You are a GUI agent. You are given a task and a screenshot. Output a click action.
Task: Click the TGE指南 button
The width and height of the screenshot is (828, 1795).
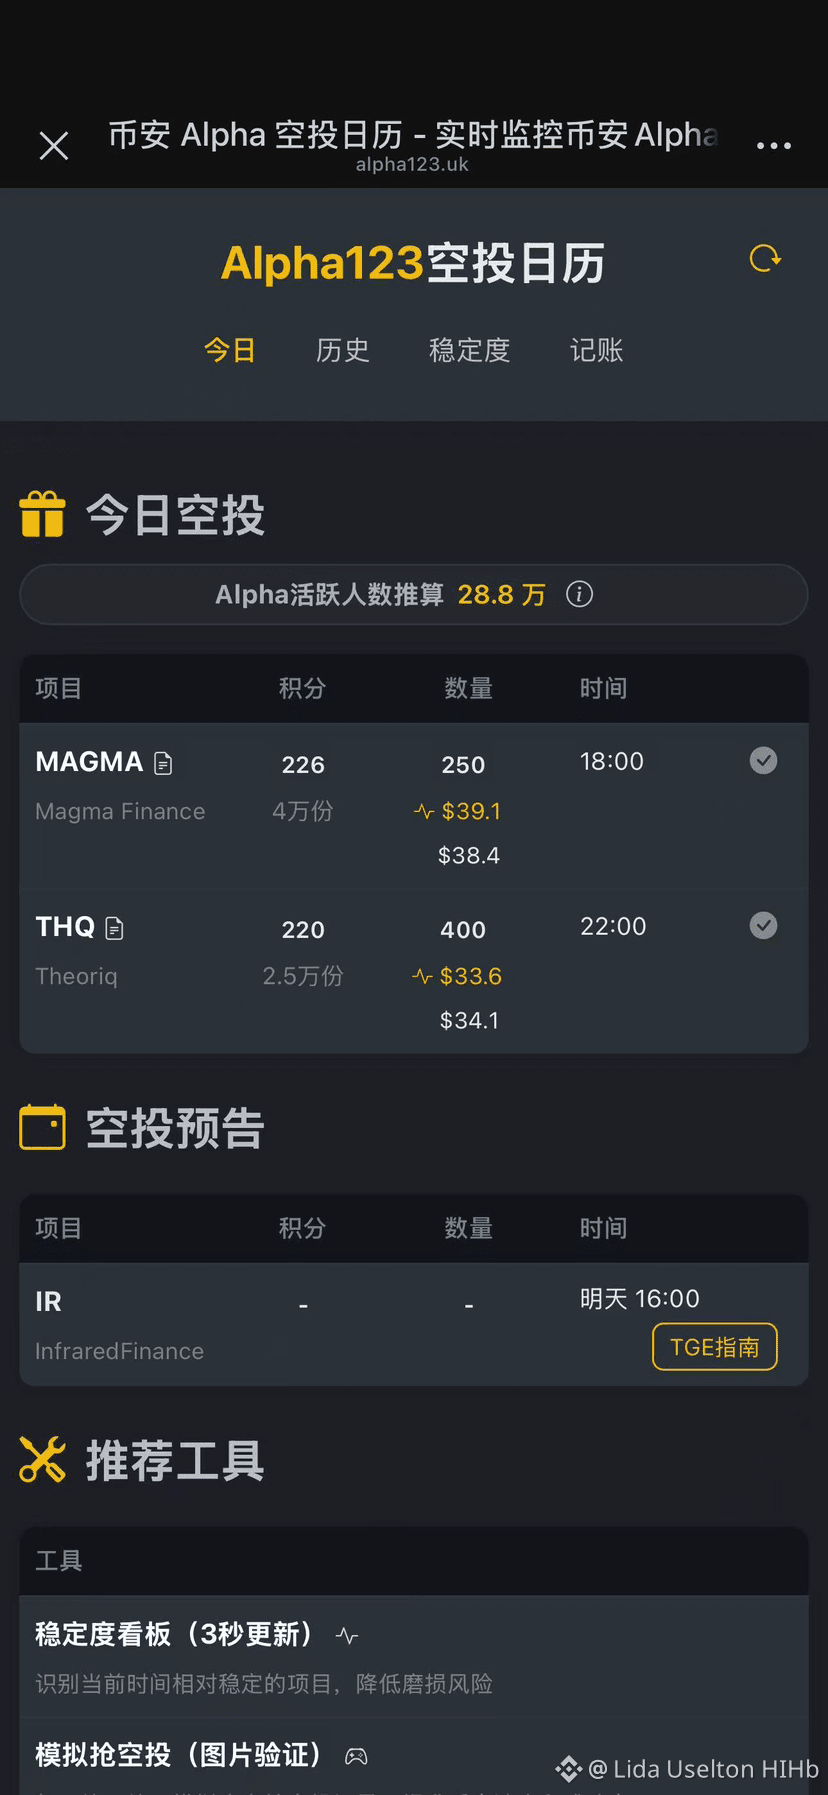[x=715, y=1347]
